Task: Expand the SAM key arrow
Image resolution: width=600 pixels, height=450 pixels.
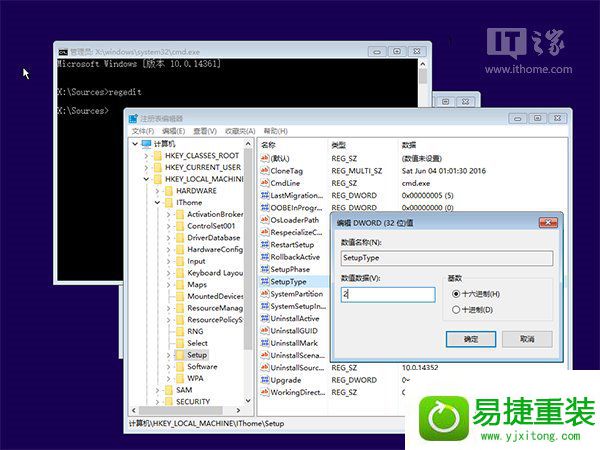Action: click(157, 390)
